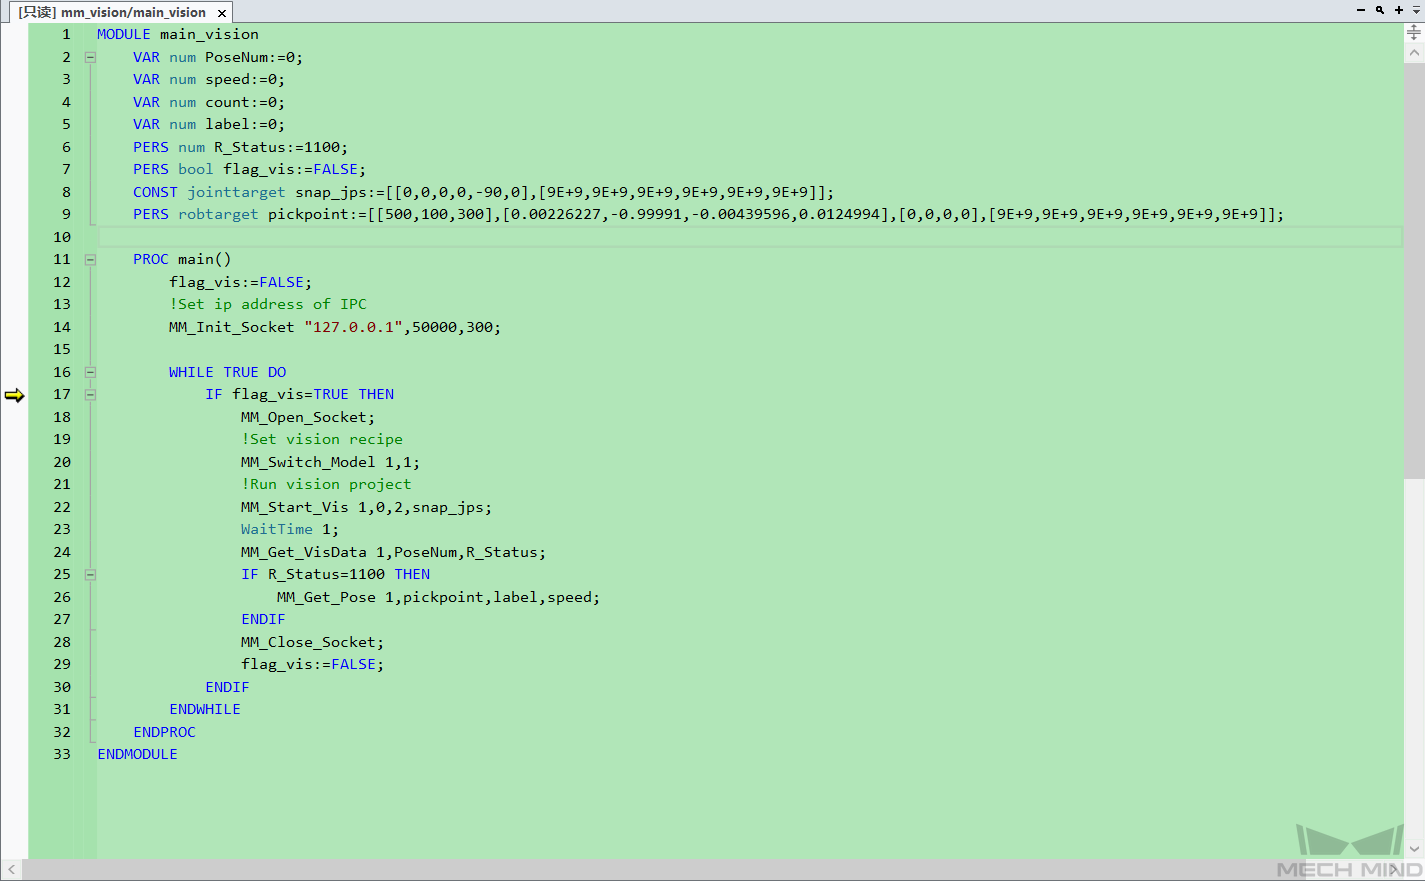Click 'PERS bool flag_vis:=FALSE;' on line 7
Viewport: 1425px width, 881px height.
point(250,169)
